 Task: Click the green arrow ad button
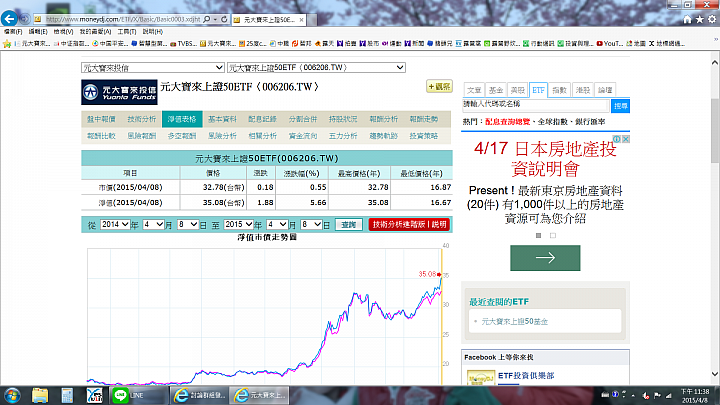click(545, 258)
